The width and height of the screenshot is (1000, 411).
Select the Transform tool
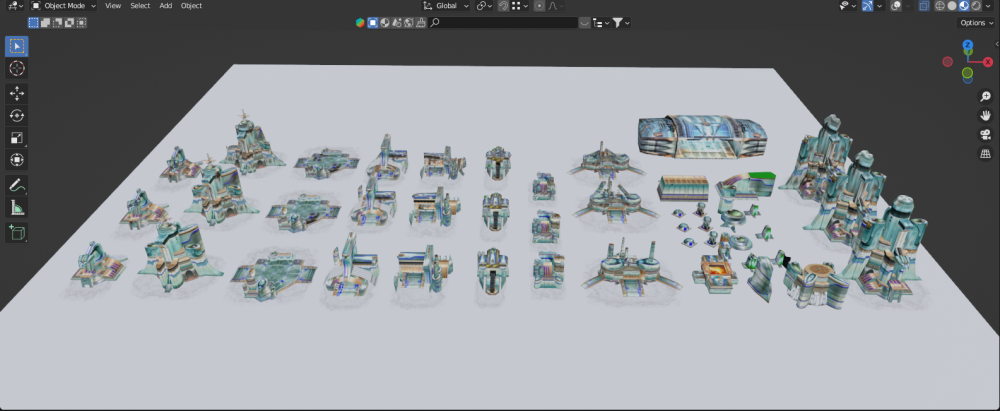pos(17,160)
